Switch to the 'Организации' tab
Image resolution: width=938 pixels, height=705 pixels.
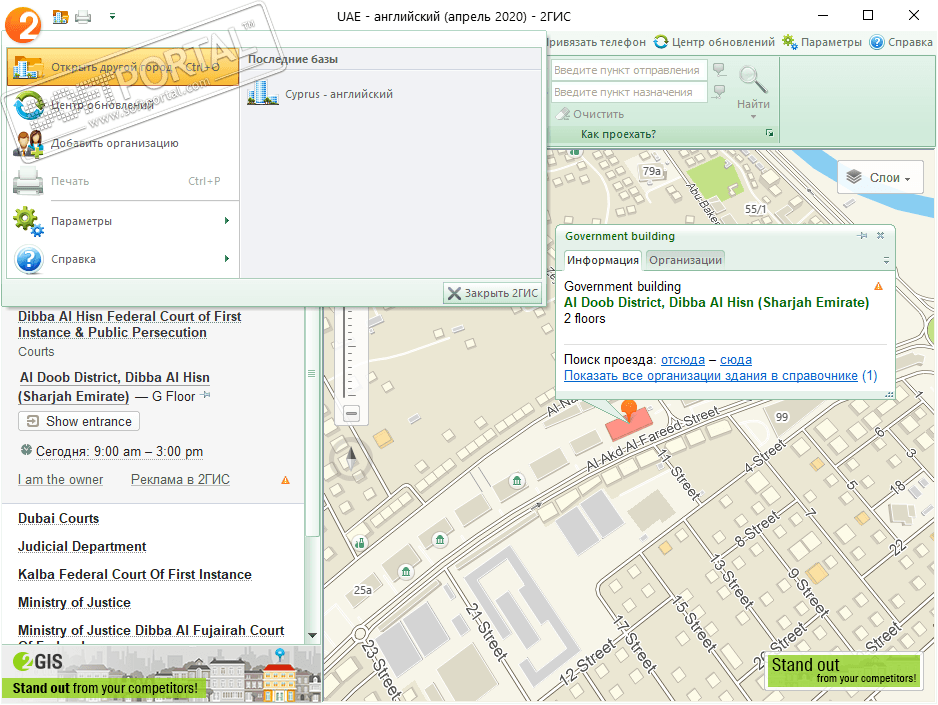click(x=686, y=260)
